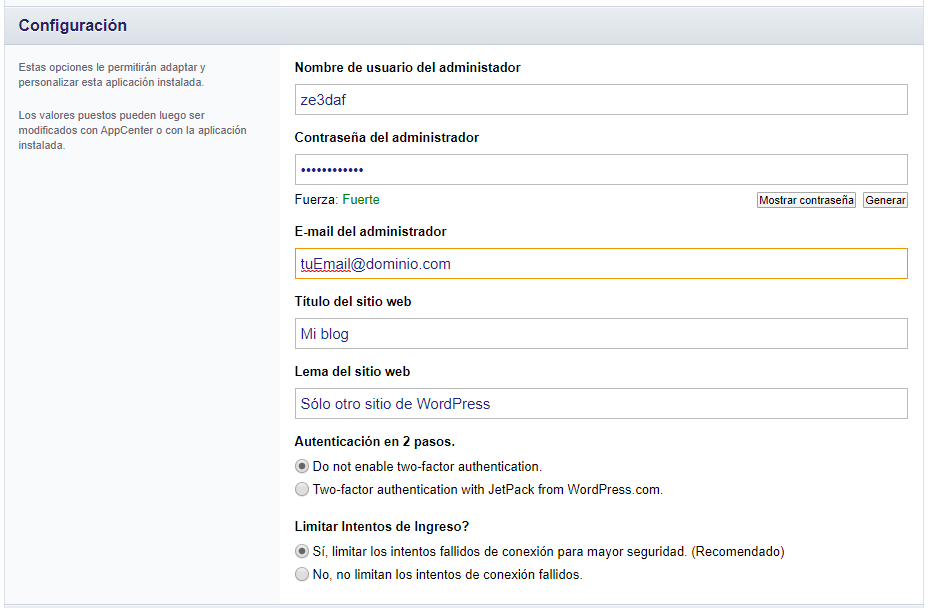
Task: Focus the Contraseña del administrador password box
Action: [601, 169]
